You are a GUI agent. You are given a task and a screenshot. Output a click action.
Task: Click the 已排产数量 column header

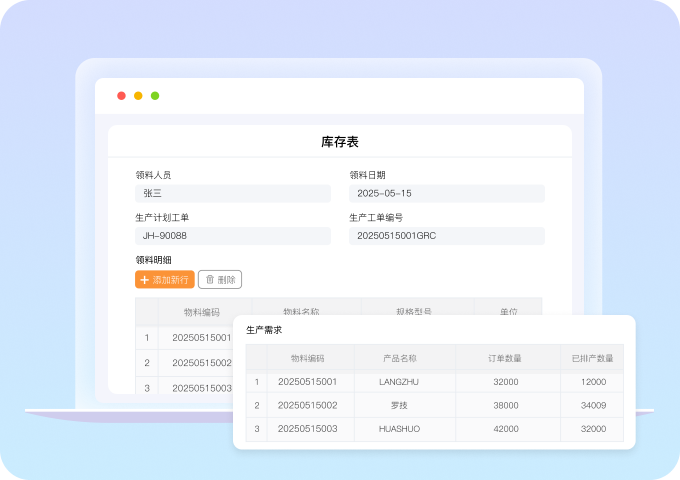pyautogui.click(x=592, y=358)
